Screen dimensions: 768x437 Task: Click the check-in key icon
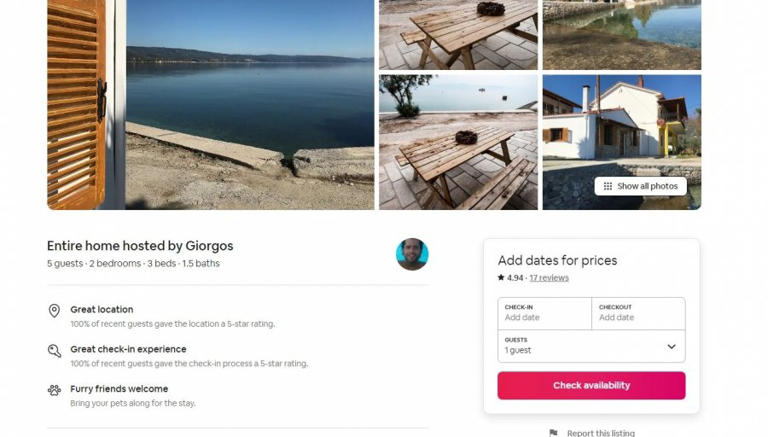[54, 351]
